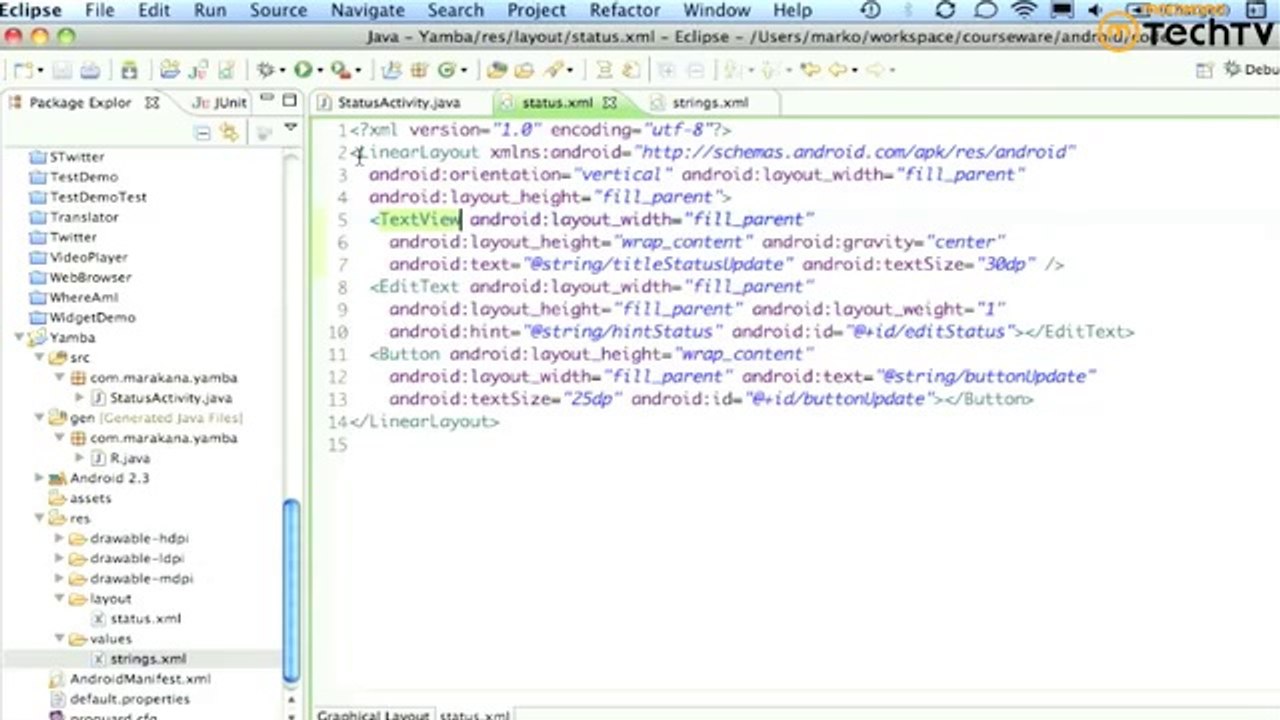This screenshot has width=1280, height=720.
Task: Open Package Explorer view menu triangle
Action: click(291, 128)
